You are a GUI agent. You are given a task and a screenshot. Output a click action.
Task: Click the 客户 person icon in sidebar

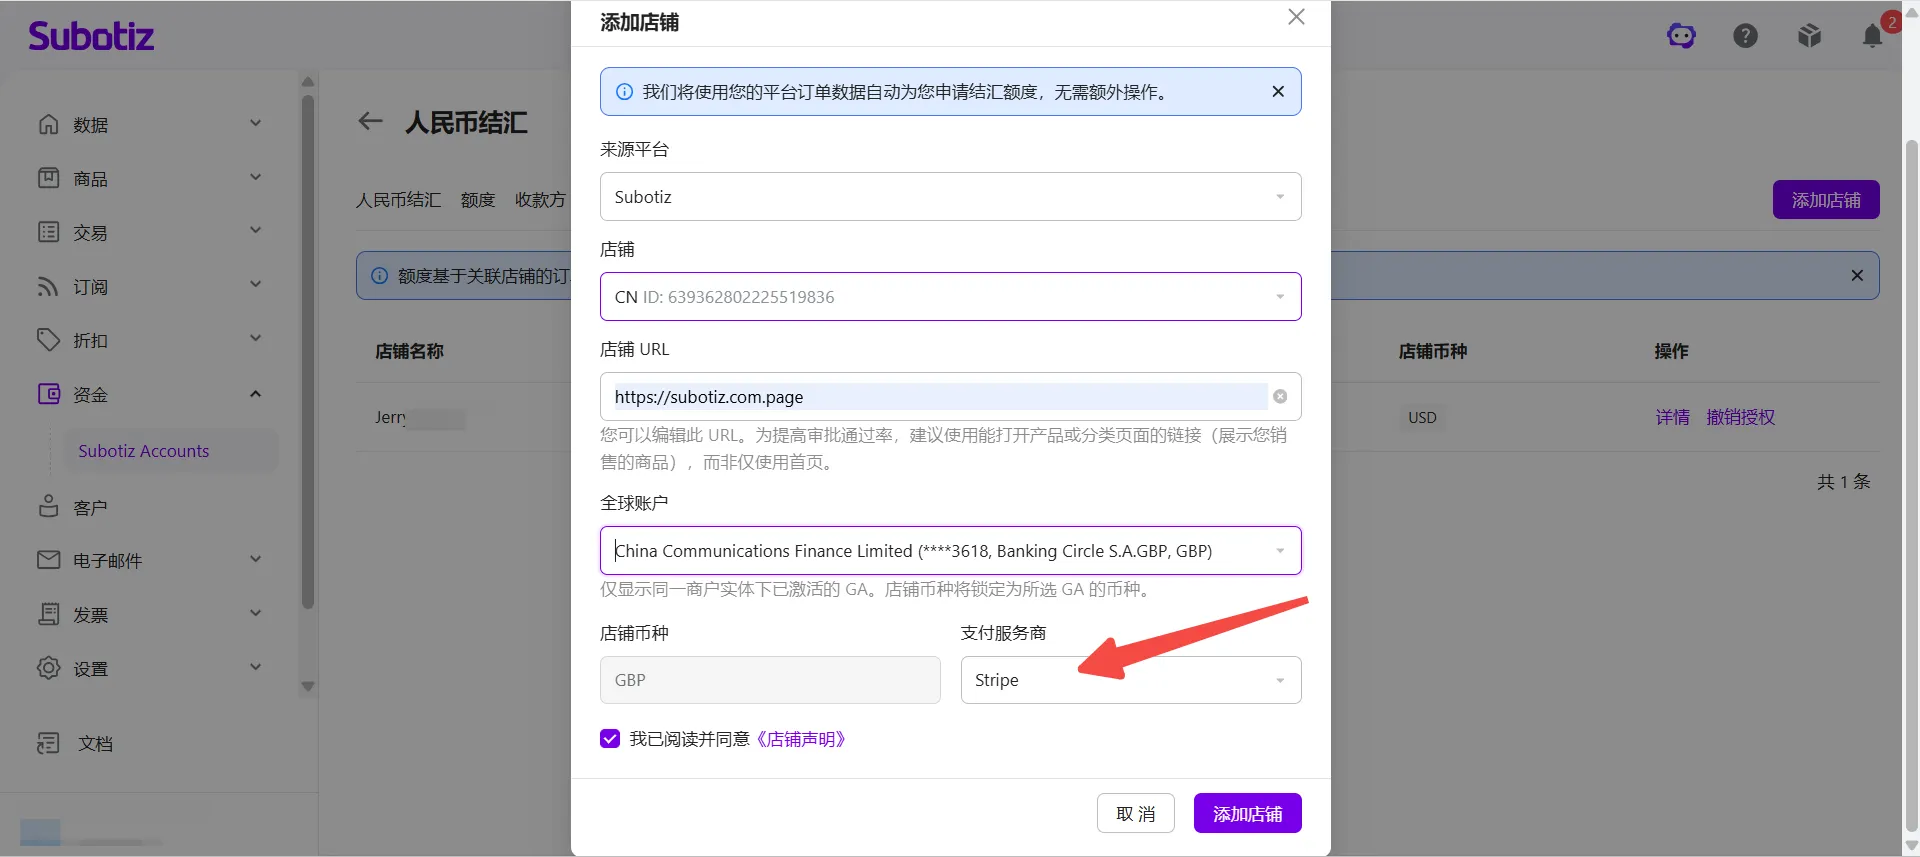(48, 506)
